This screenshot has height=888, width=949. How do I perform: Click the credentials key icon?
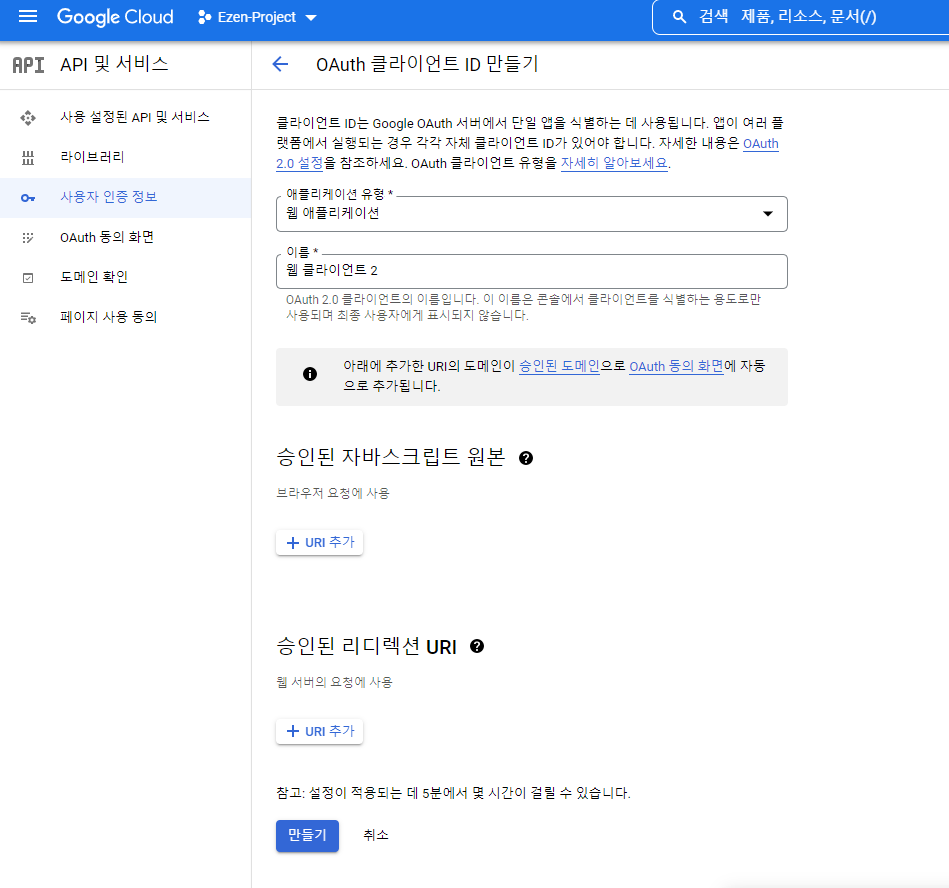click(28, 198)
